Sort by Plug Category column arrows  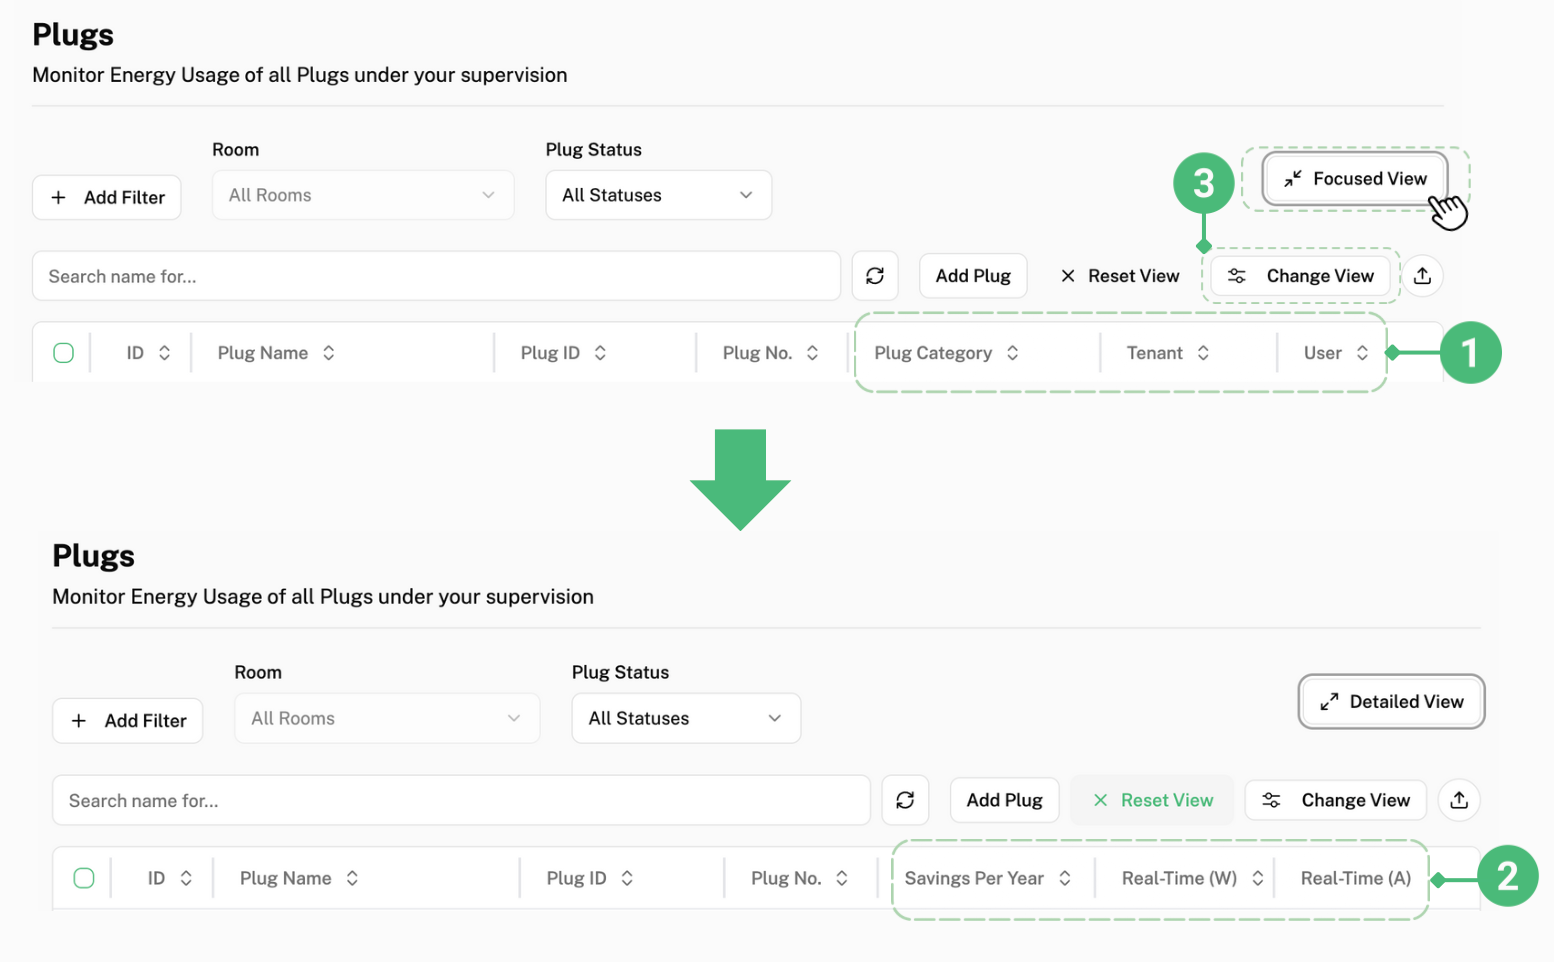pos(1013,353)
